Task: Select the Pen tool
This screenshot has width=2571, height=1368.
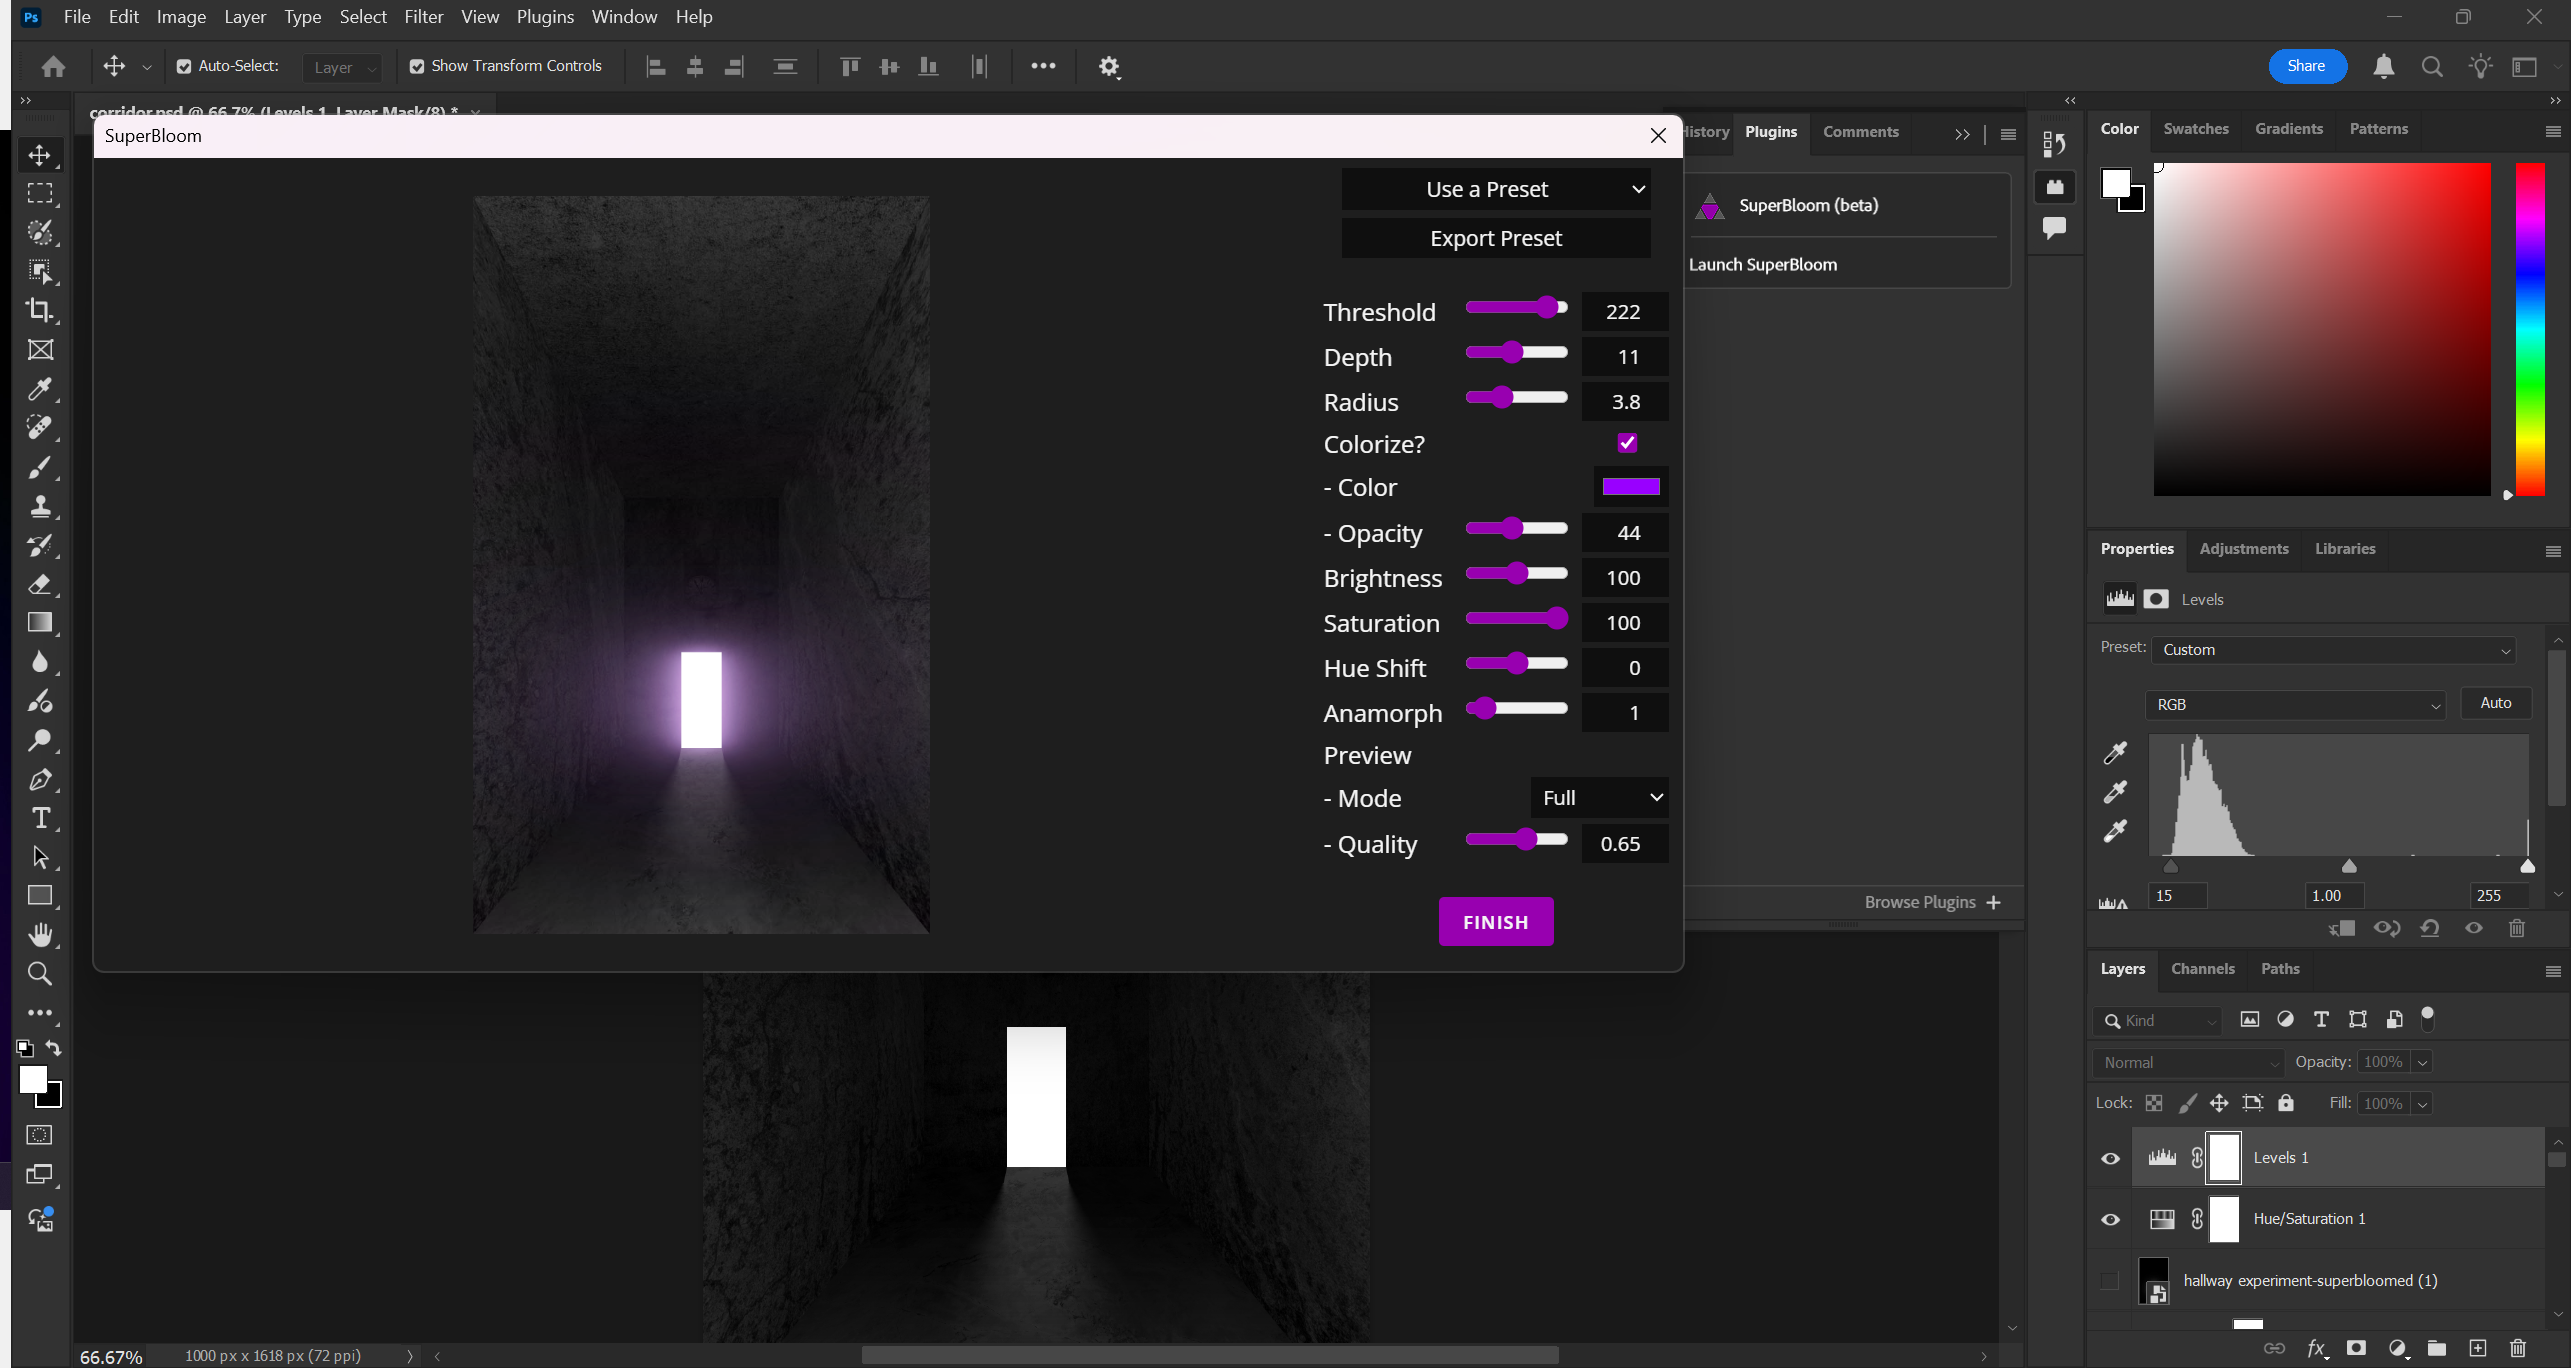Action: (40, 779)
